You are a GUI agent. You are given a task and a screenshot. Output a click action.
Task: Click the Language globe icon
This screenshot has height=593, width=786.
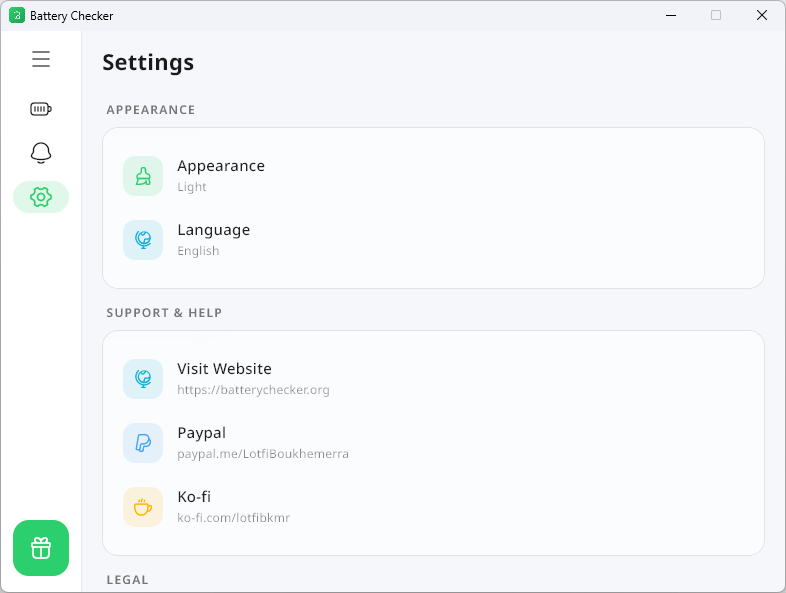(x=143, y=240)
